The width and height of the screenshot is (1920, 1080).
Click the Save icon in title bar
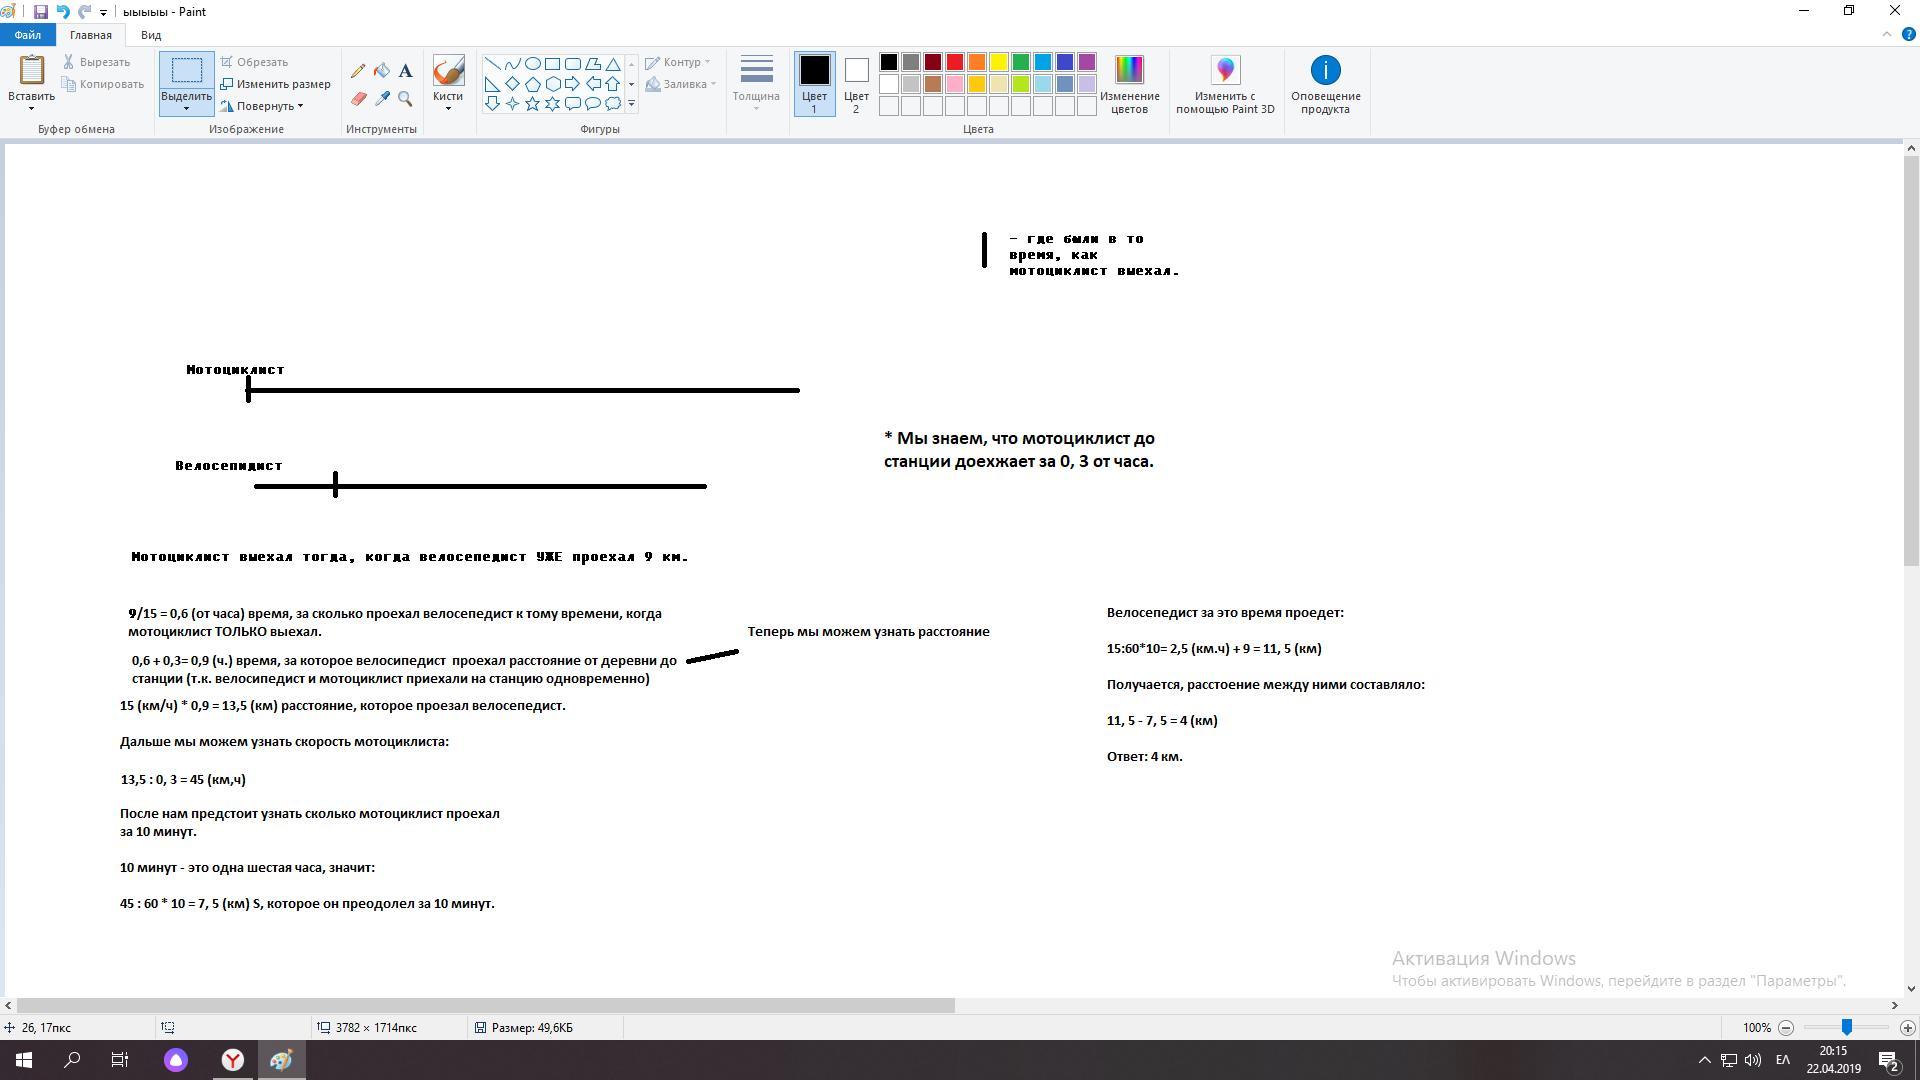point(40,12)
